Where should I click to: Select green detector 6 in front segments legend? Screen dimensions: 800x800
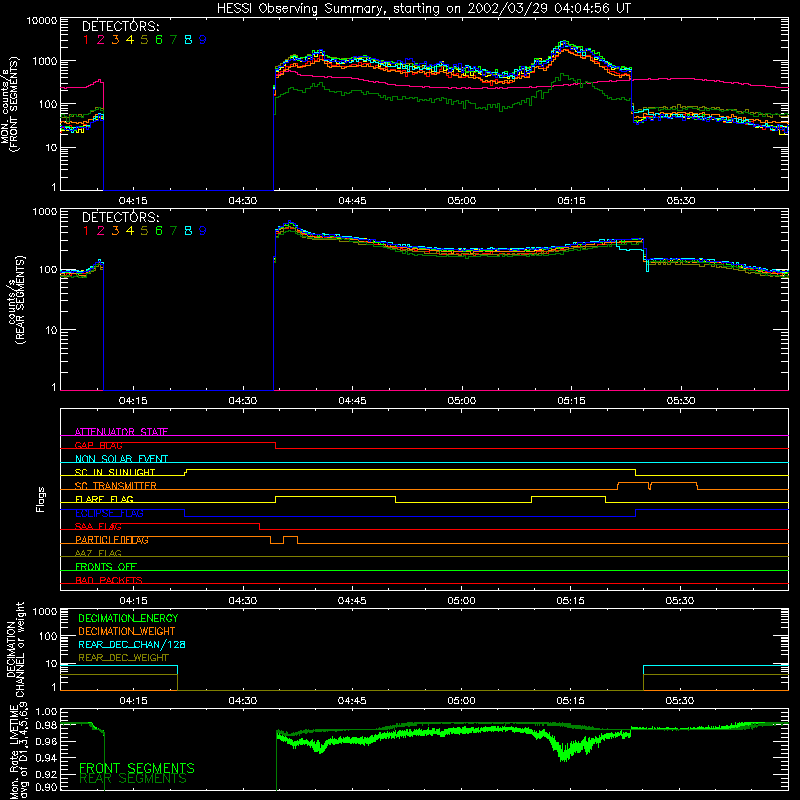[159, 39]
